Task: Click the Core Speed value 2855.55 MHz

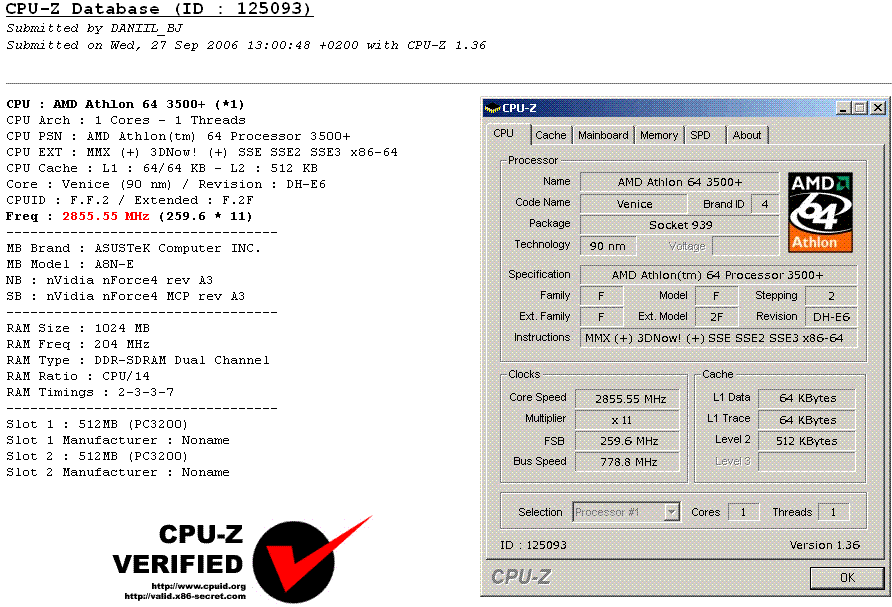Action: [627, 399]
